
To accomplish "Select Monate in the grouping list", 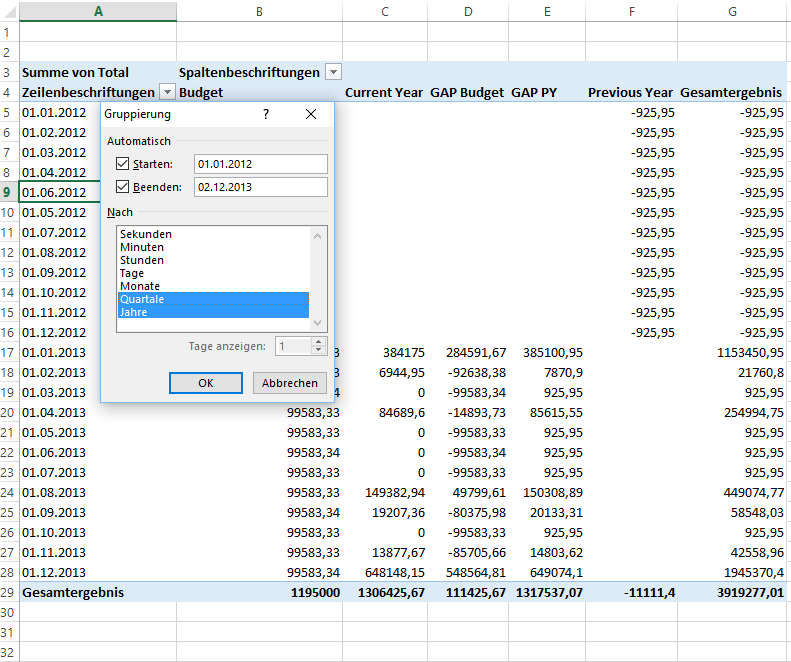I will [140, 286].
